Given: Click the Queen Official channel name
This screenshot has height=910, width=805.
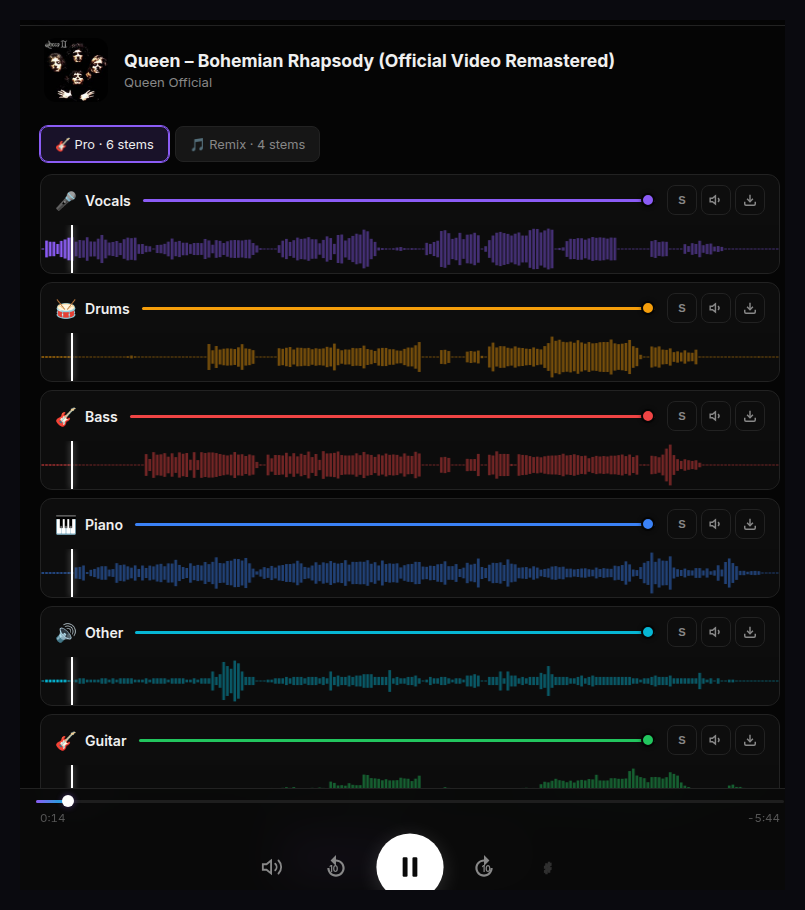Looking at the screenshot, I should [x=168, y=83].
